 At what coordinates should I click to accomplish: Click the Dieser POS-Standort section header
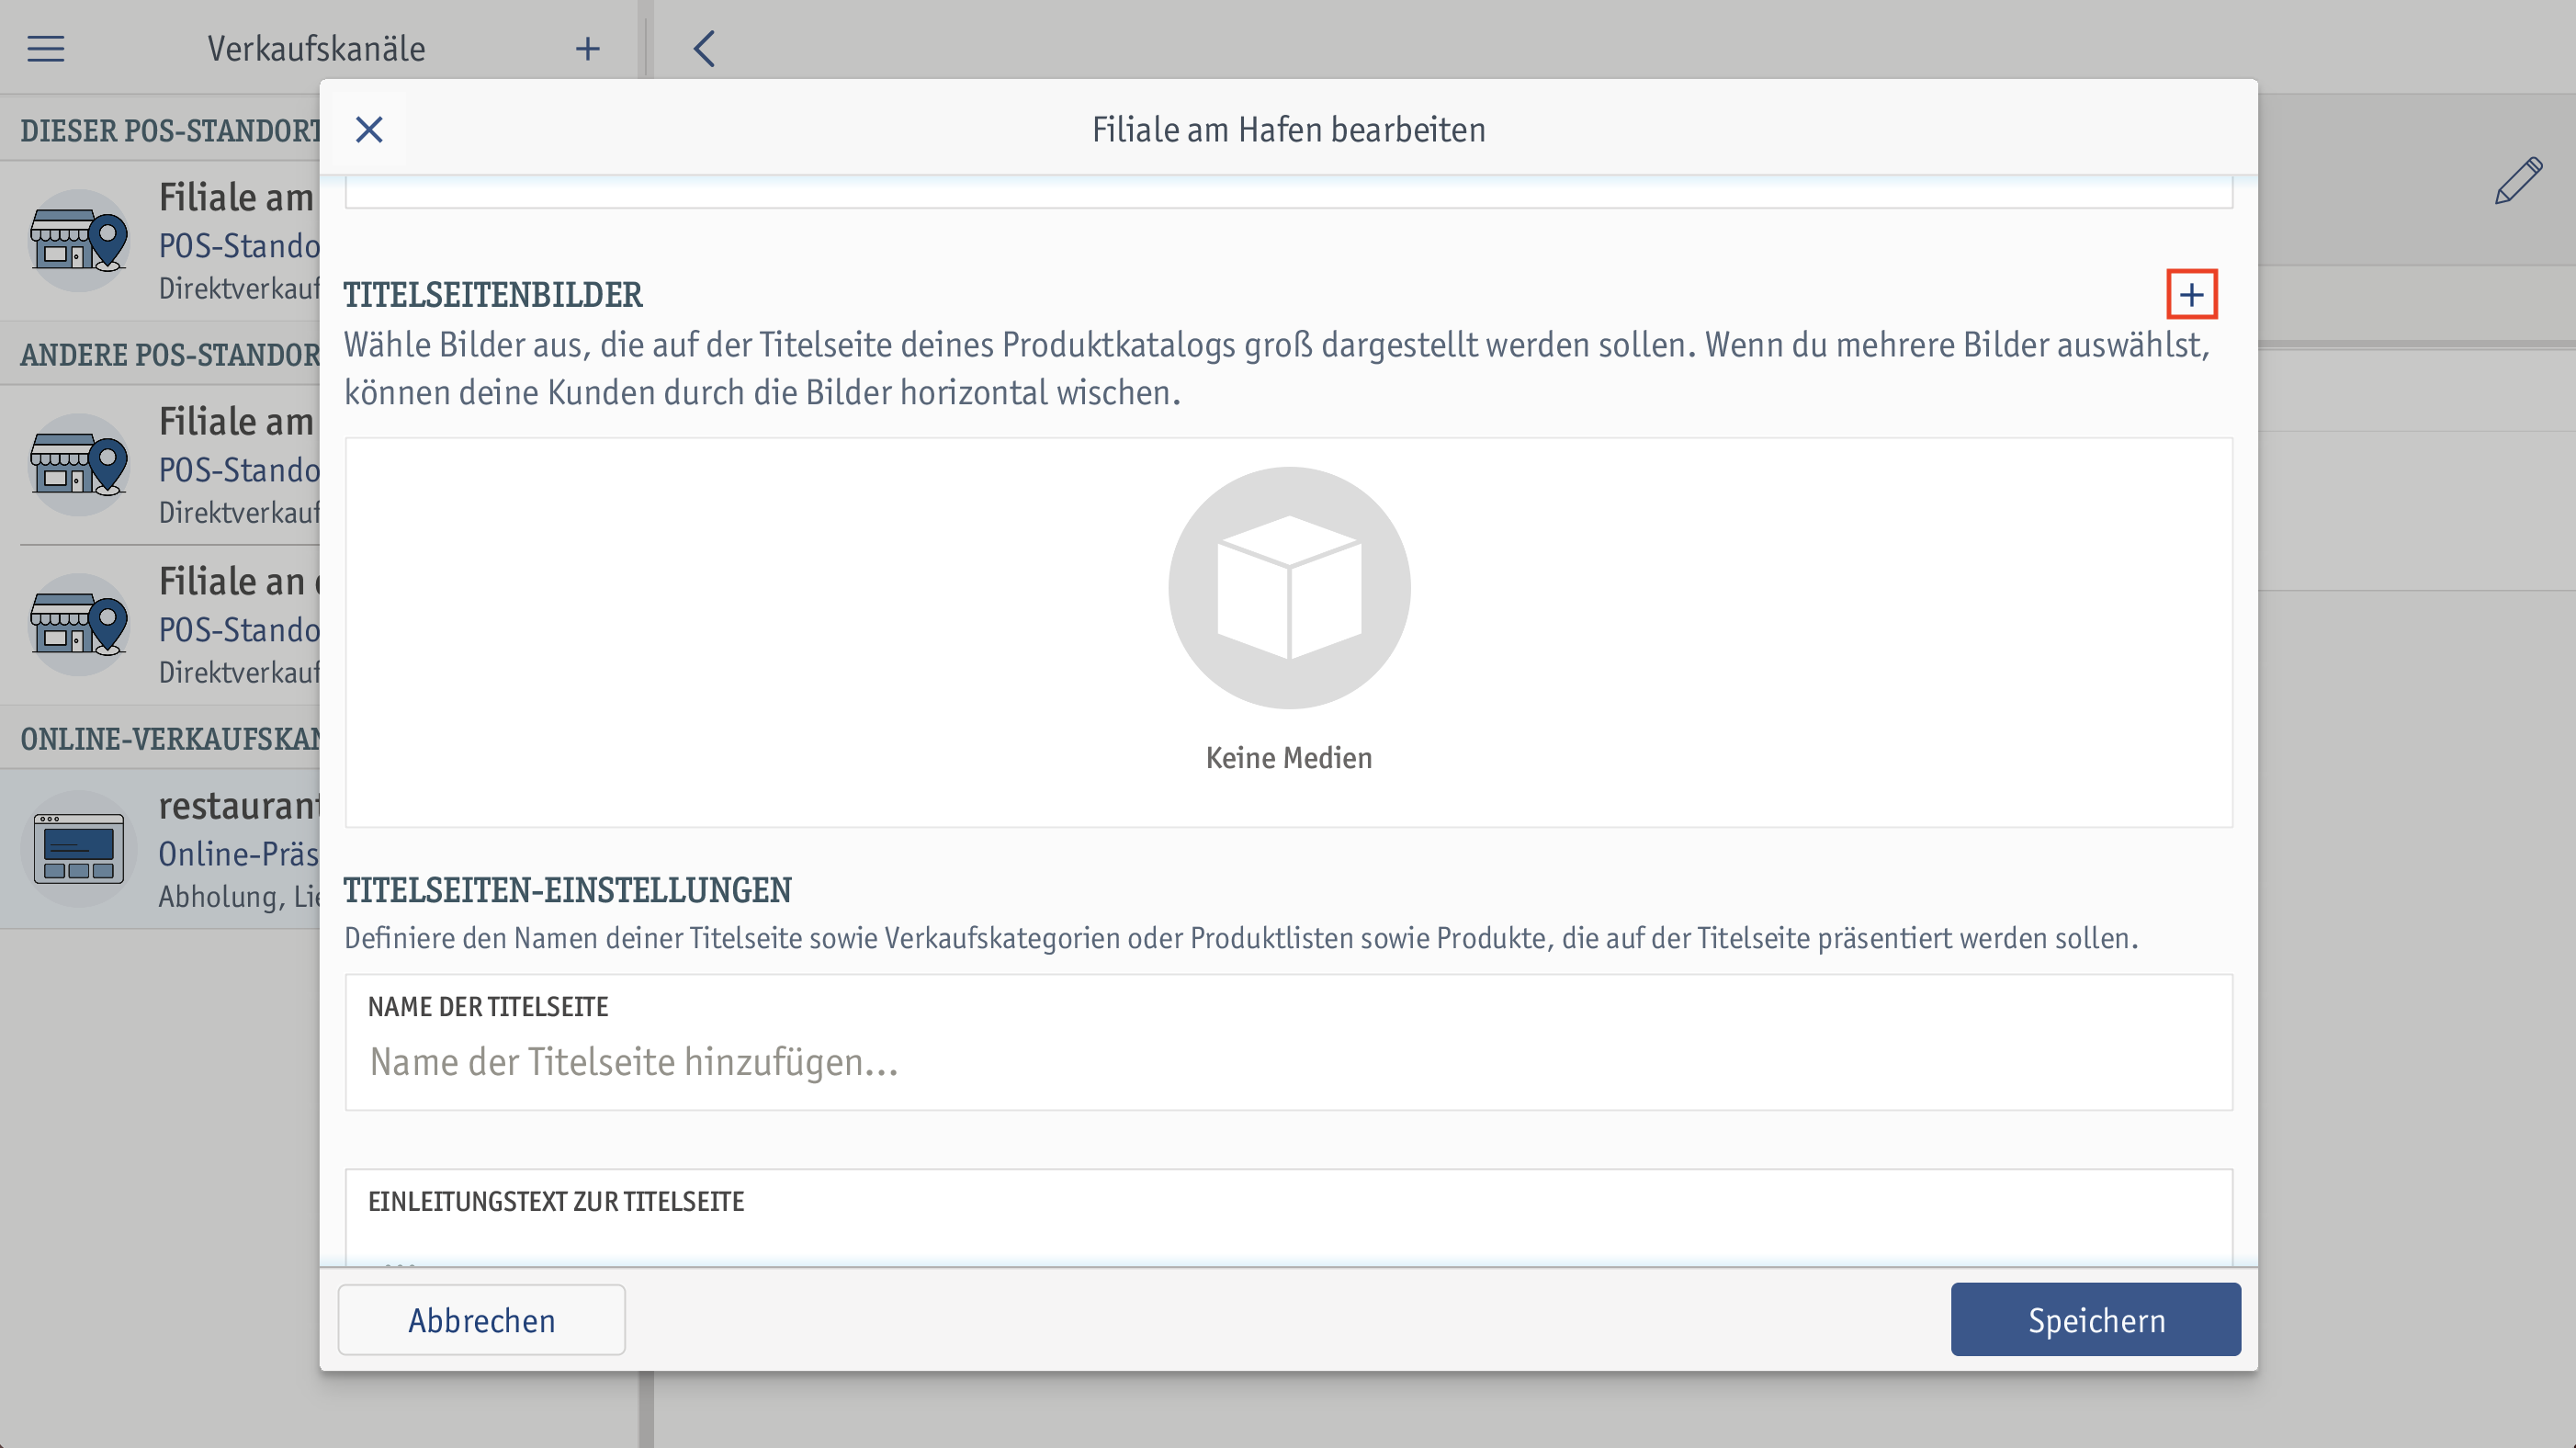(170, 131)
